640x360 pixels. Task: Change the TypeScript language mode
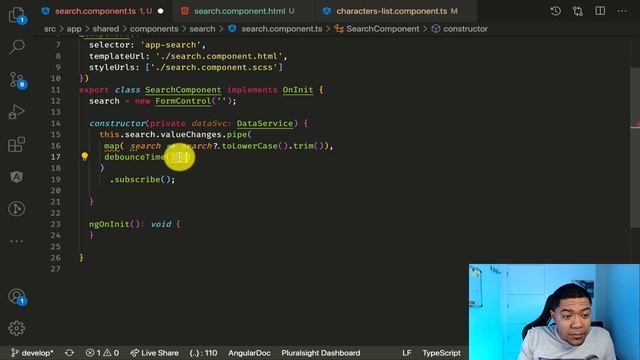tap(441, 353)
